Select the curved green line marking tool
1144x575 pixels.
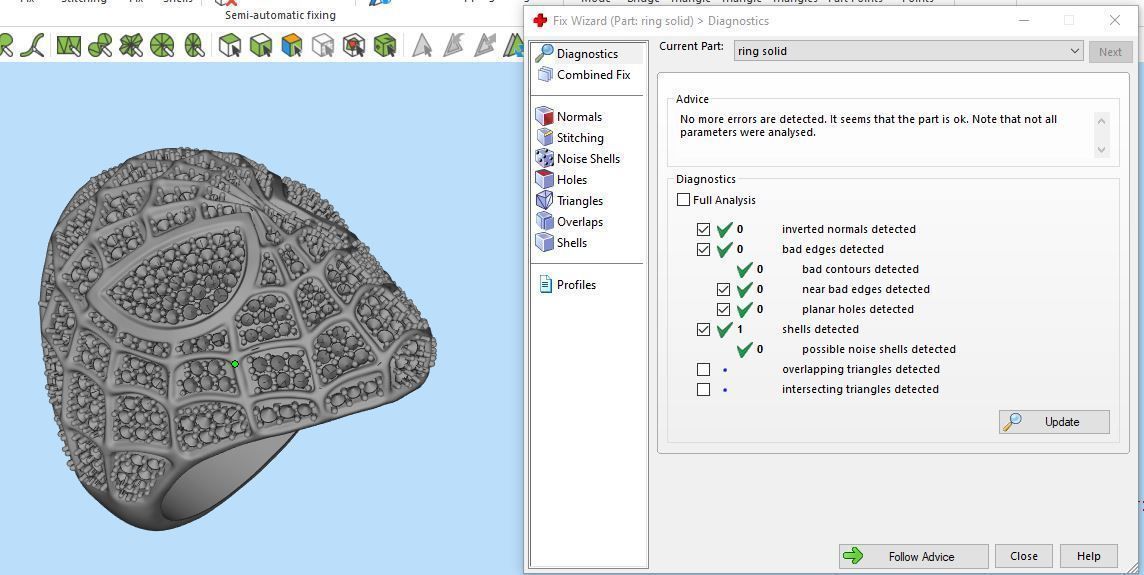pos(31,46)
